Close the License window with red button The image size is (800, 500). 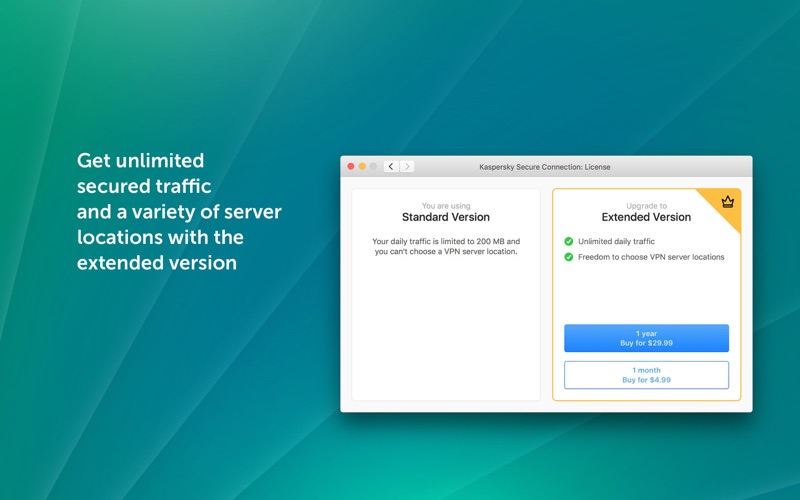[351, 167]
